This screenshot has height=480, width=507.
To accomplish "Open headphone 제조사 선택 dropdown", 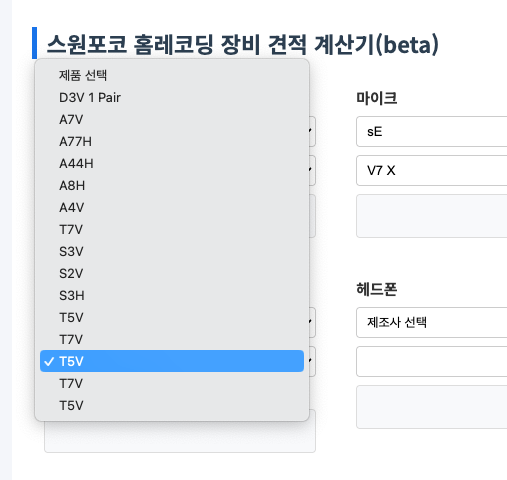I will [431, 322].
